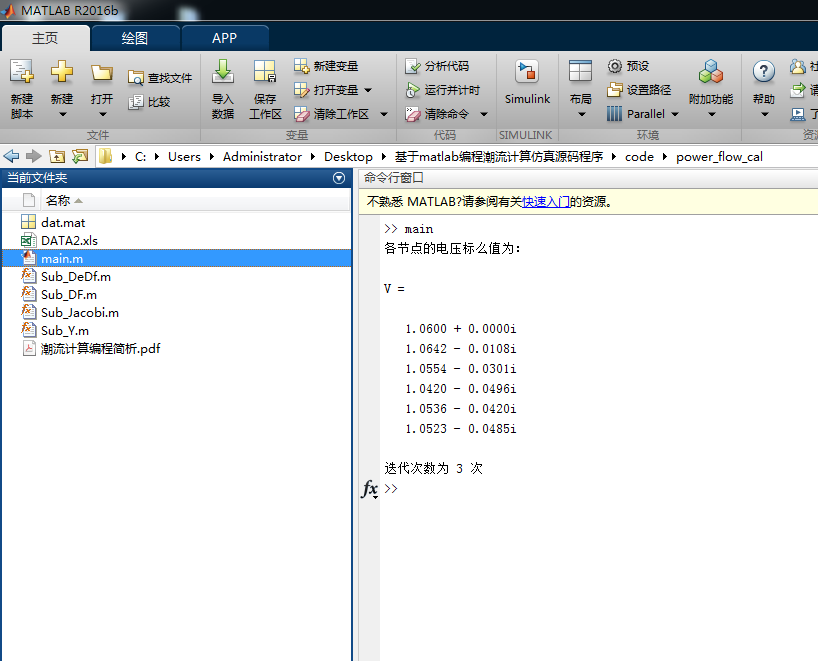Screen dimensions: 818x661
Task: Open the 清除命令 dropdown arrow
Action: tap(484, 114)
